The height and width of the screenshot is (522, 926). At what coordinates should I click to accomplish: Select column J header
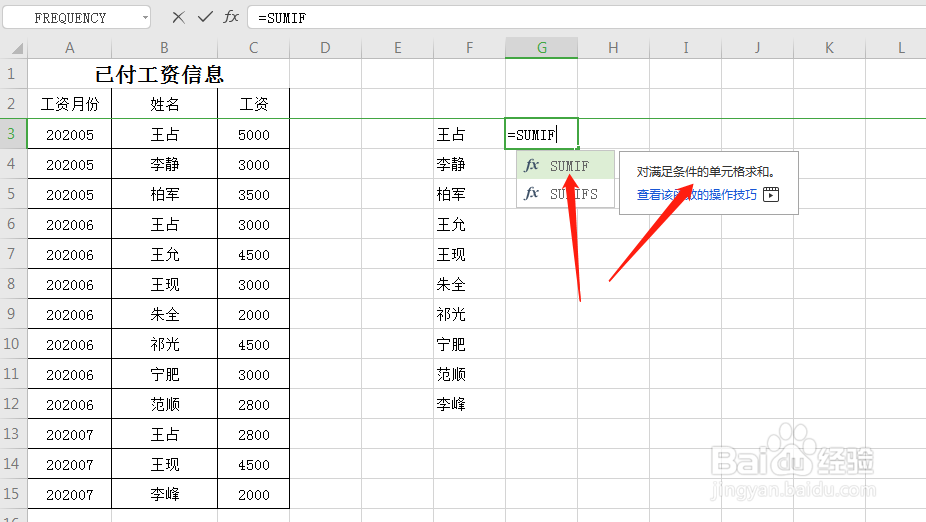pyautogui.click(x=758, y=48)
